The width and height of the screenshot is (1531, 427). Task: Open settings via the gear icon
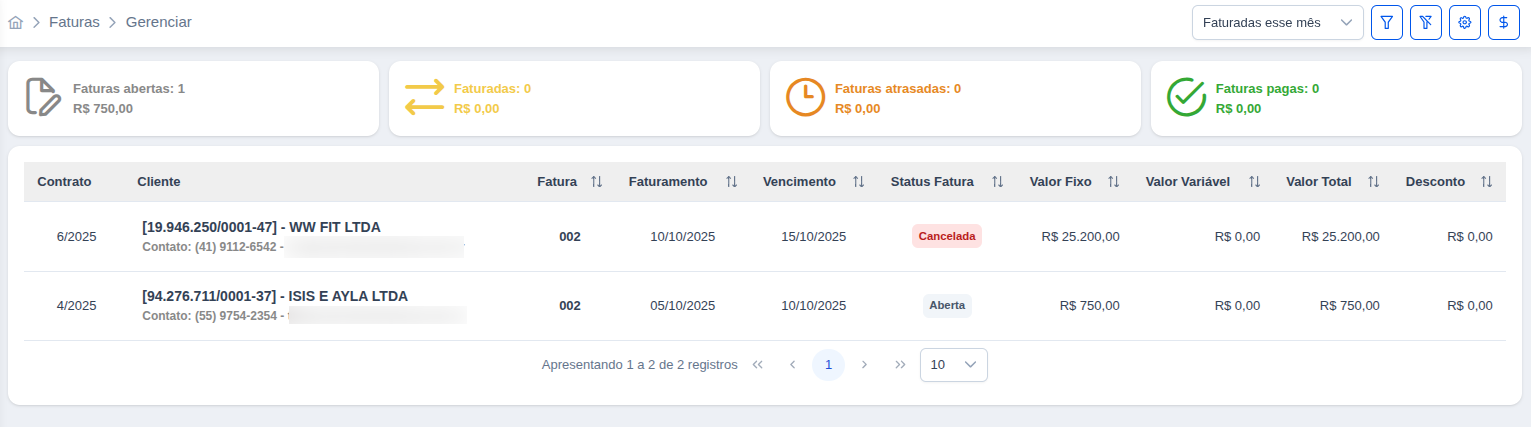[x=1465, y=22]
